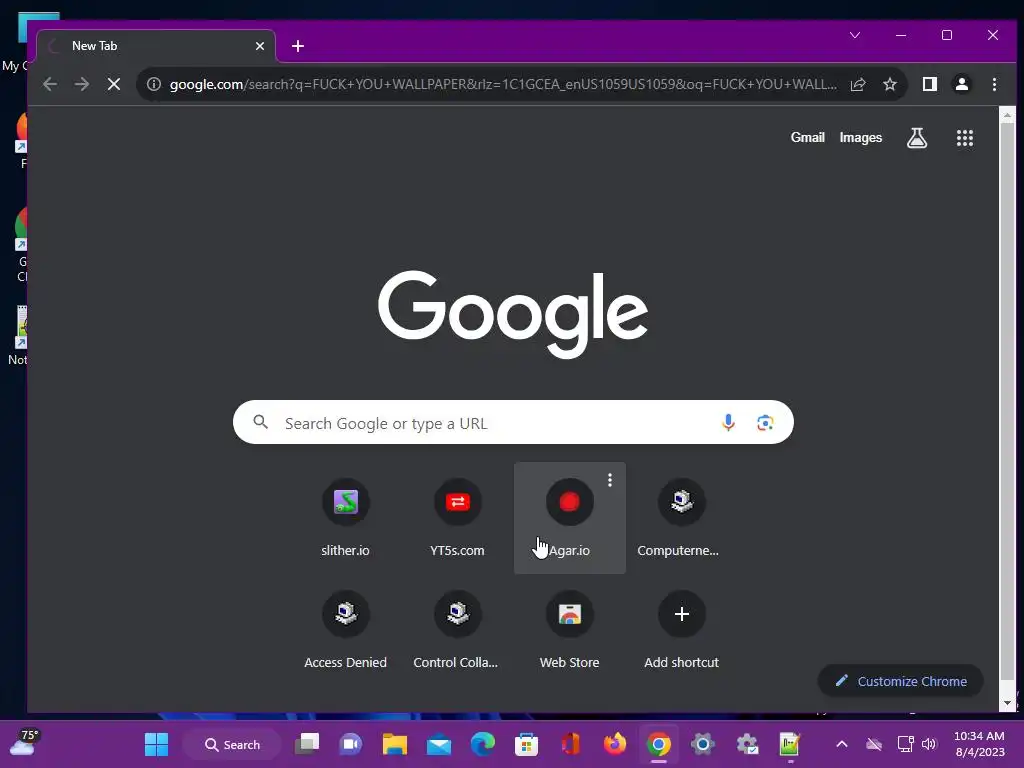
Task: Launch Firefox from taskbar
Action: click(615, 744)
